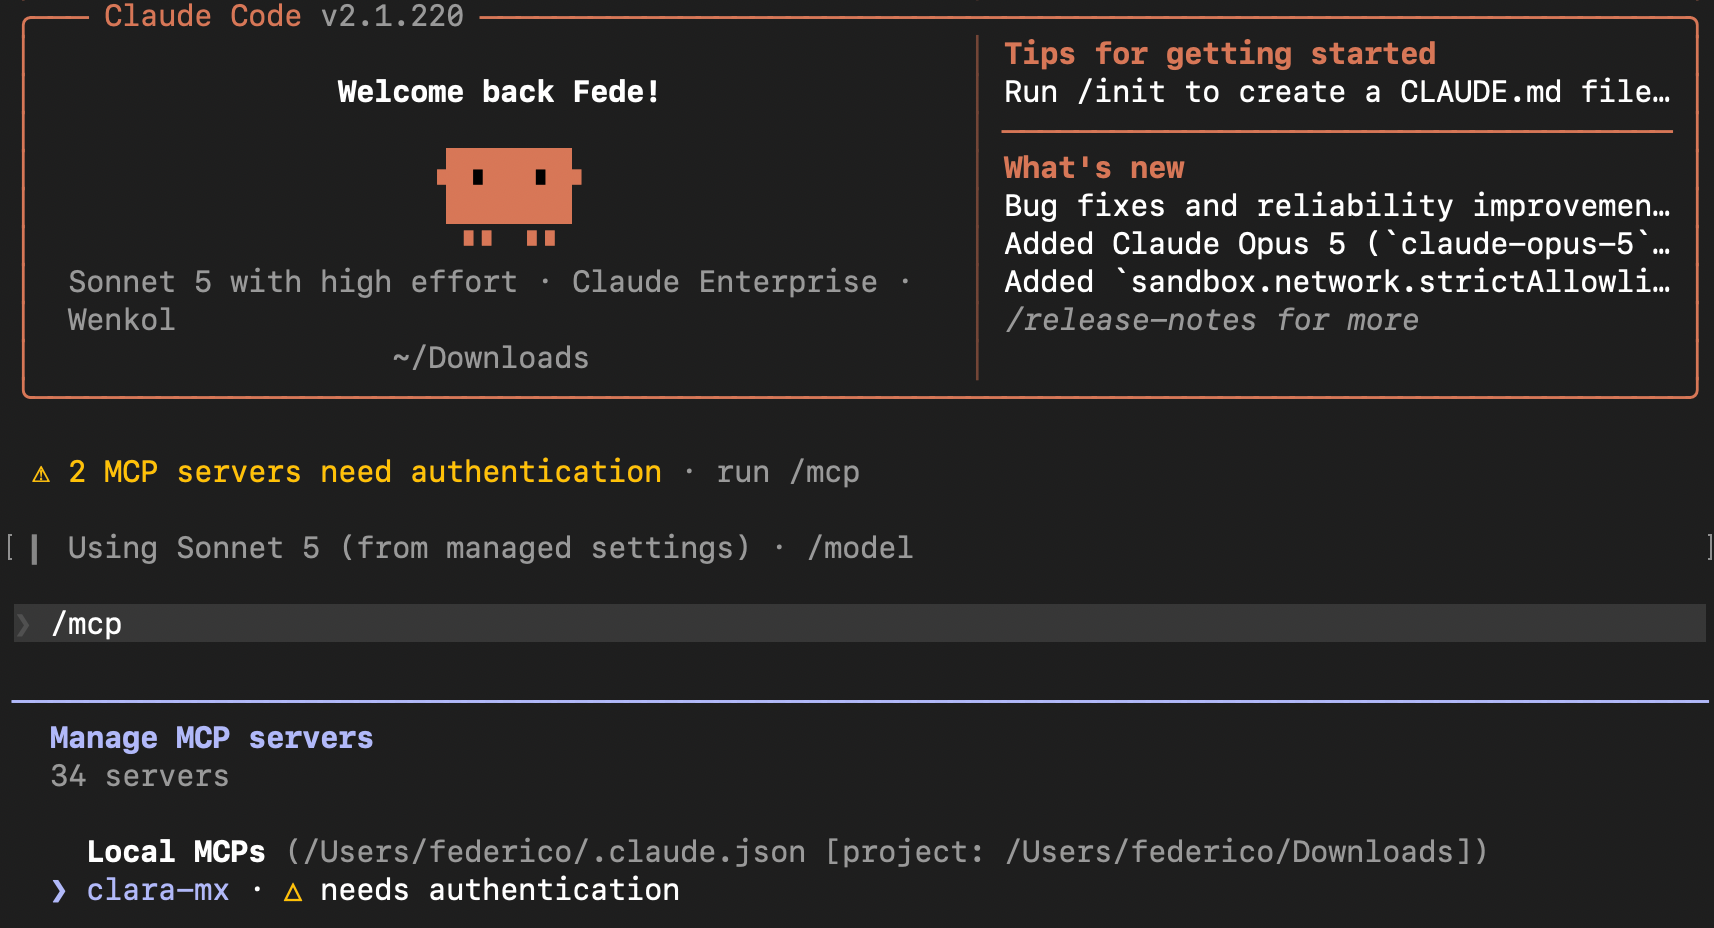The height and width of the screenshot is (928, 1714).
Task: Click the prompt chevron before the /mcp input
Action: pyautogui.click(x=24, y=624)
